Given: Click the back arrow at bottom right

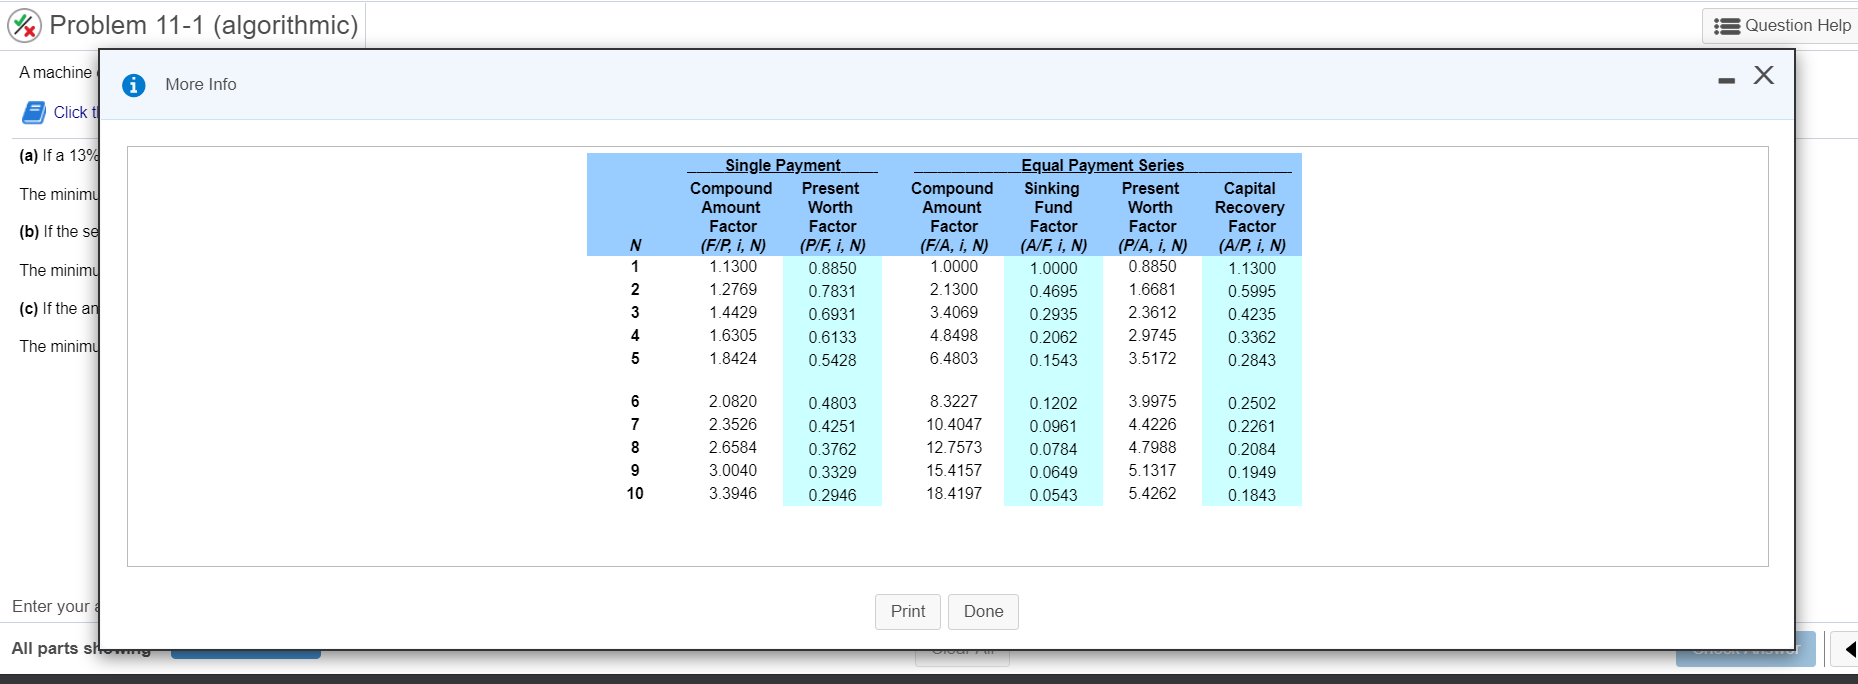Looking at the screenshot, I should click(x=1849, y=648).
